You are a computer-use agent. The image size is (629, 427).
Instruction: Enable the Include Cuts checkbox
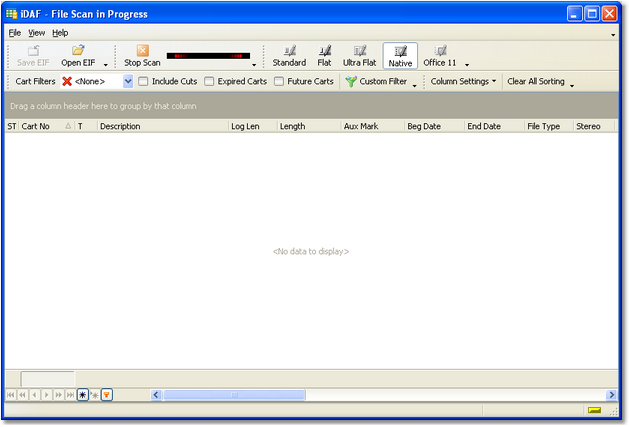pos(143,81)
